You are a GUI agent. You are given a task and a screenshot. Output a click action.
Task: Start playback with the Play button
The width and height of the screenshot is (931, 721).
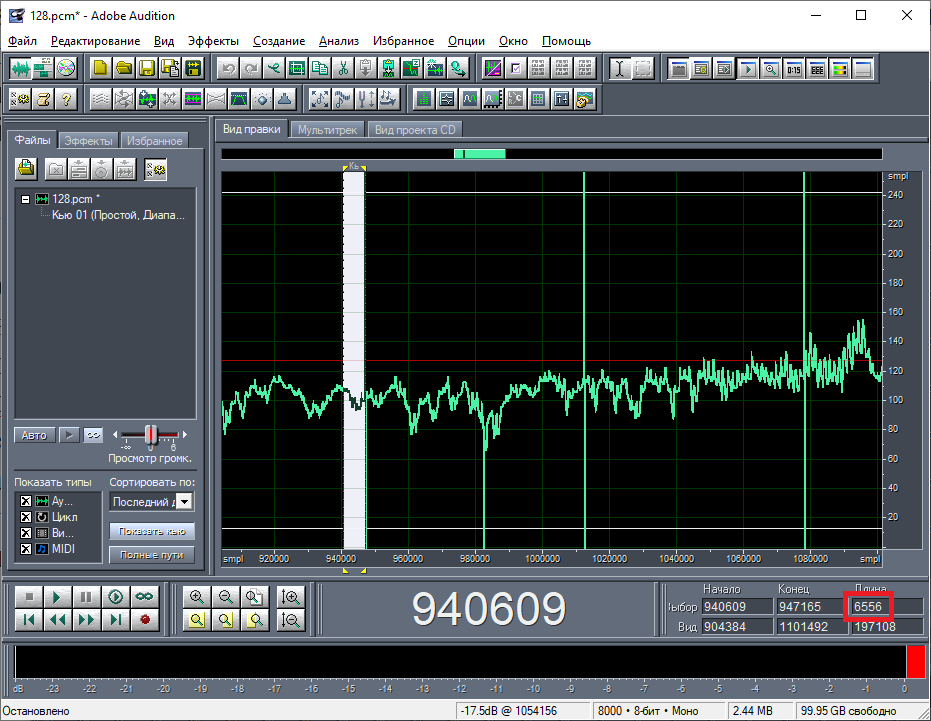point(57,597)
